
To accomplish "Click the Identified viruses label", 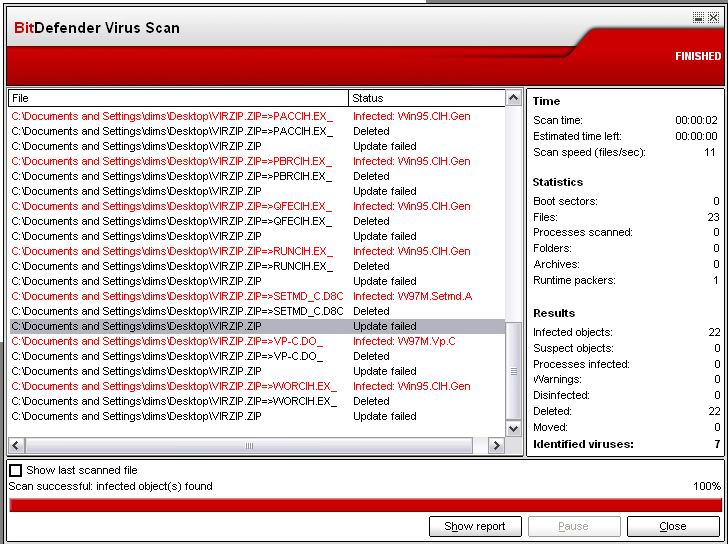I will point(583,444).
